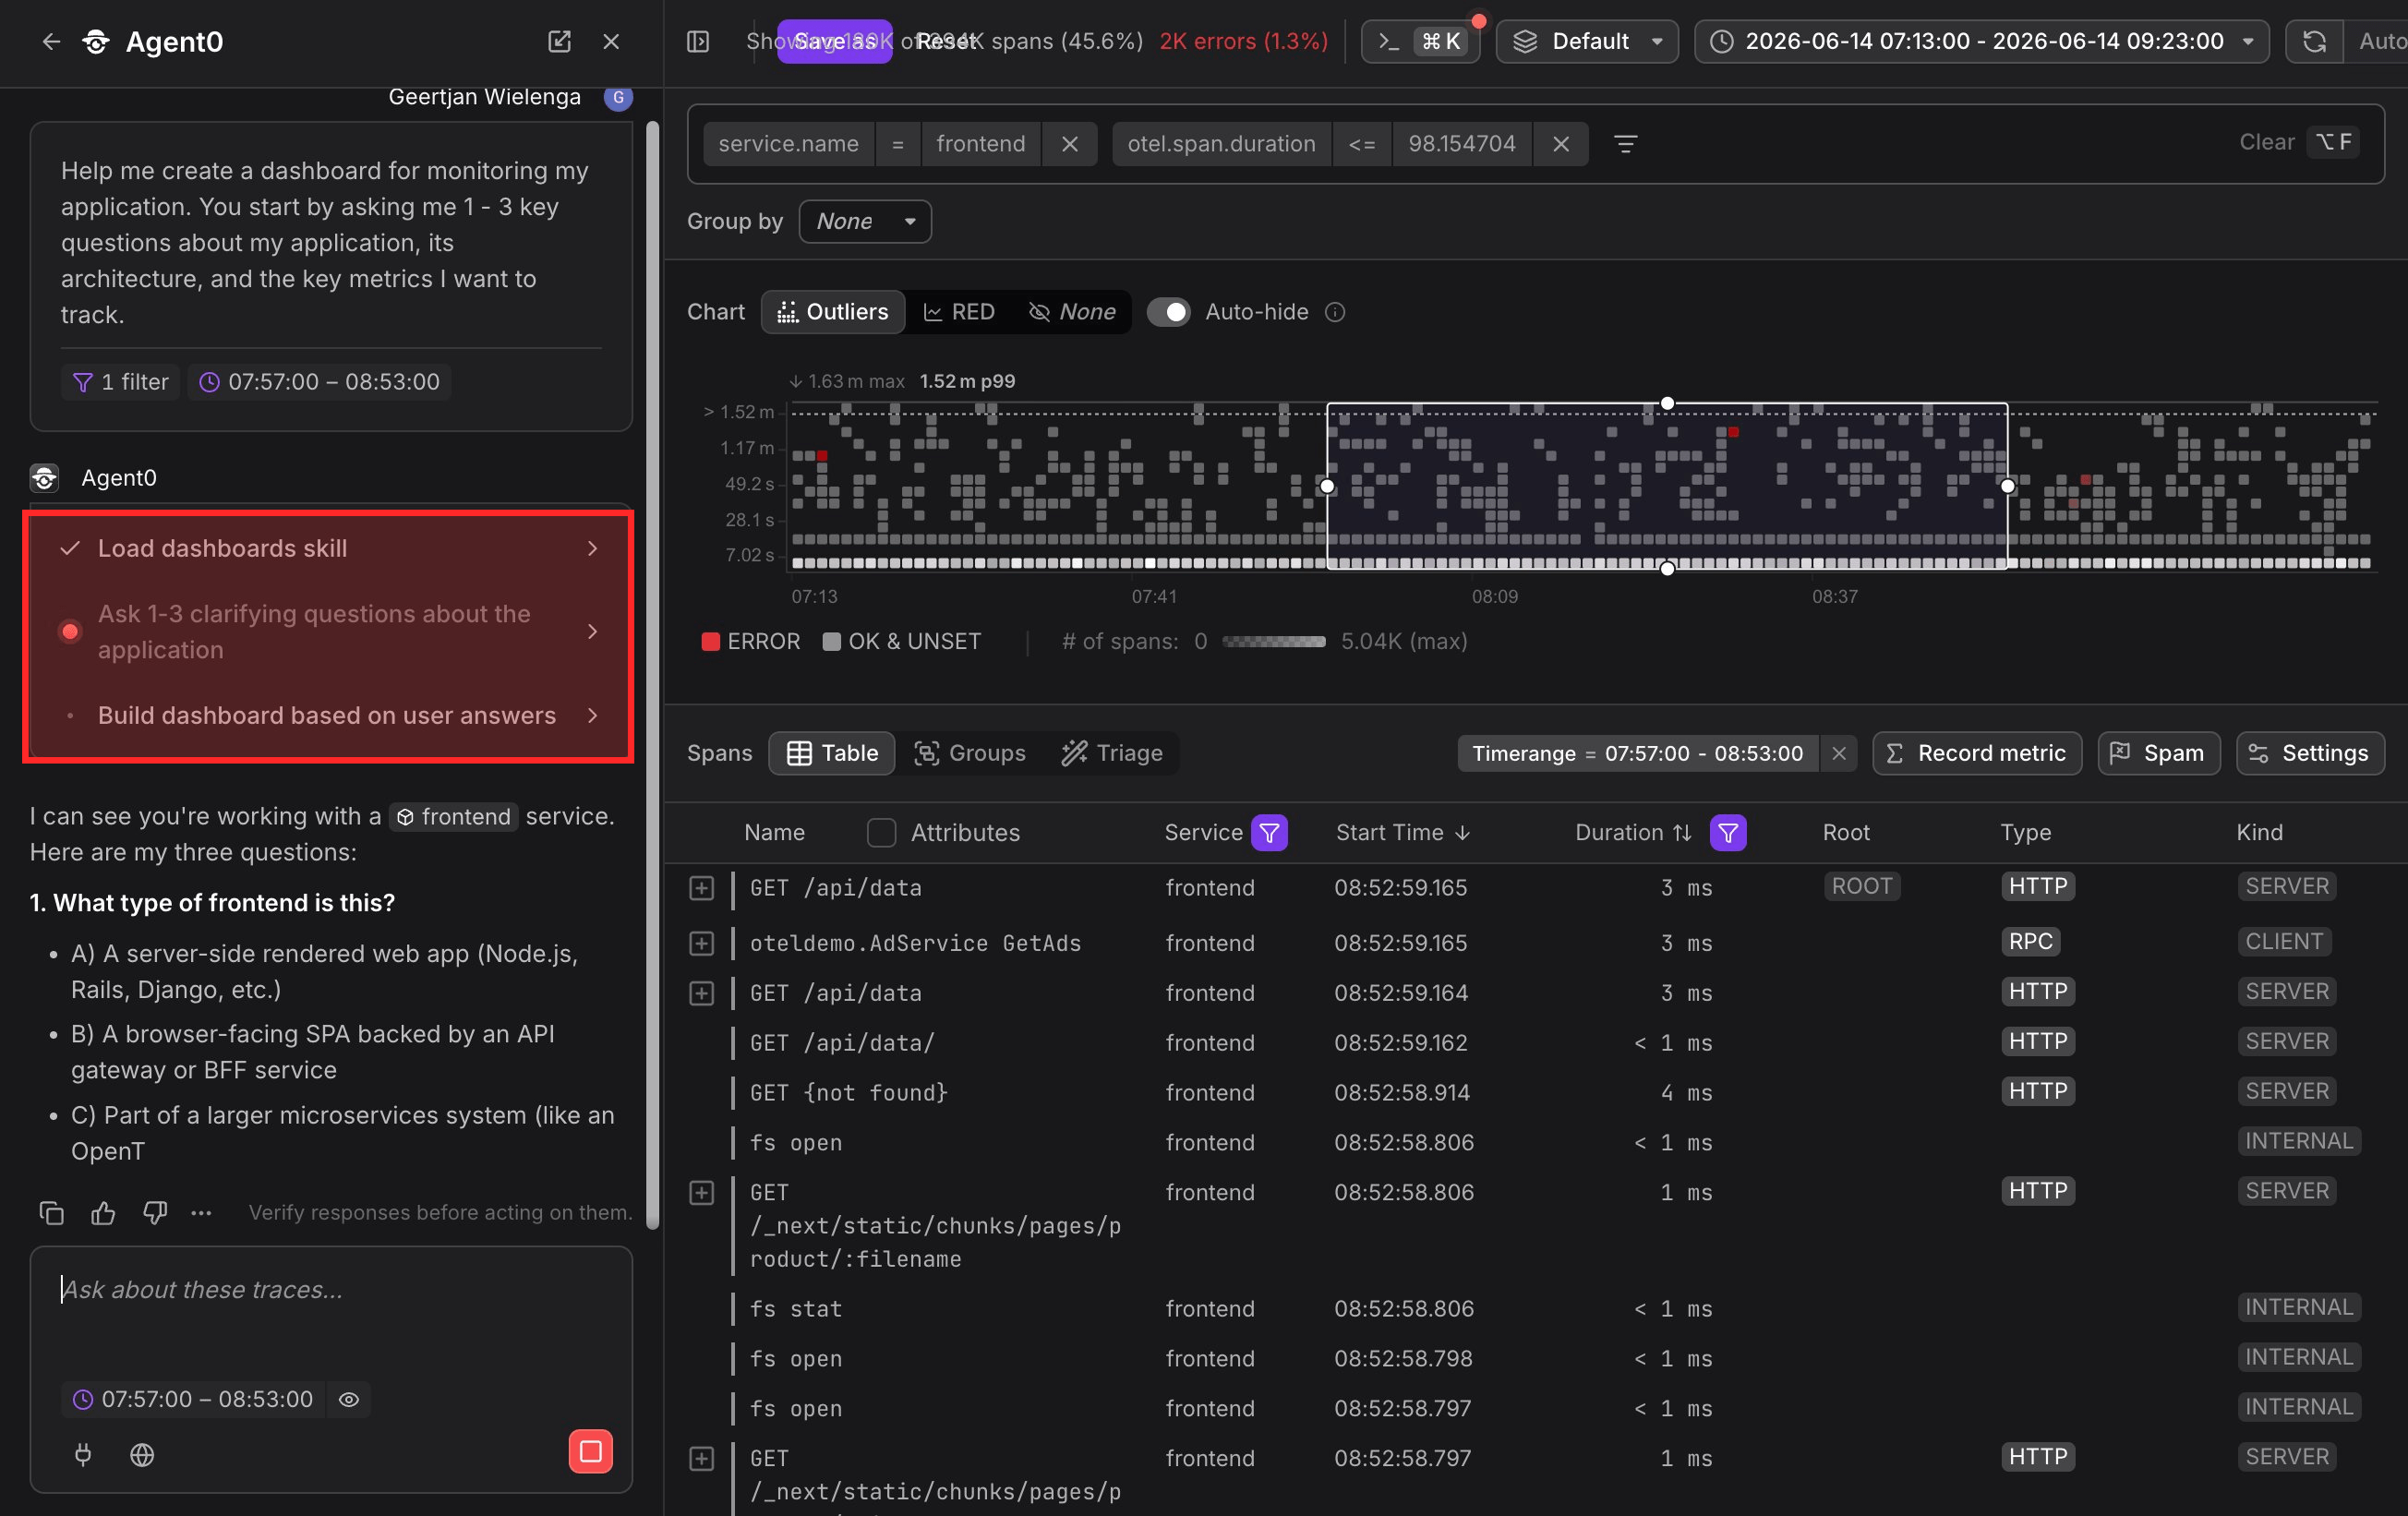Click the top handle of chart selection
Image resolution: width=2408 pixels, height=1516 pixels.
[x=1667, y=403]
